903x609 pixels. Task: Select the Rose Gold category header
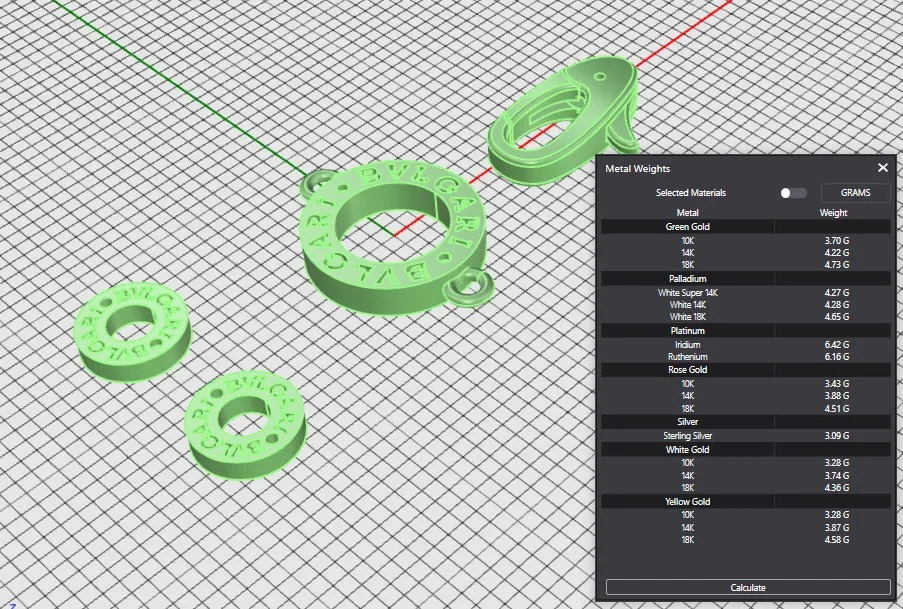687,370
